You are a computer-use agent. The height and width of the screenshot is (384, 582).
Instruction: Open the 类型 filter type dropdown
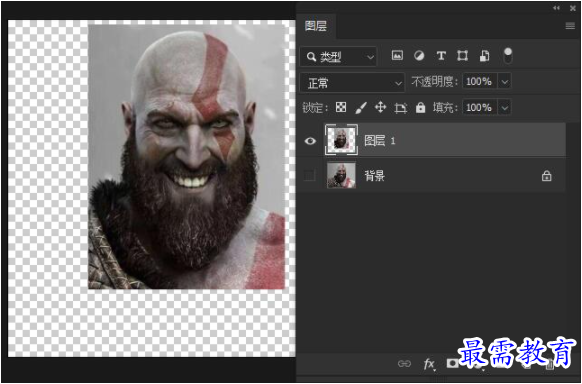click(x=338, y=57)
